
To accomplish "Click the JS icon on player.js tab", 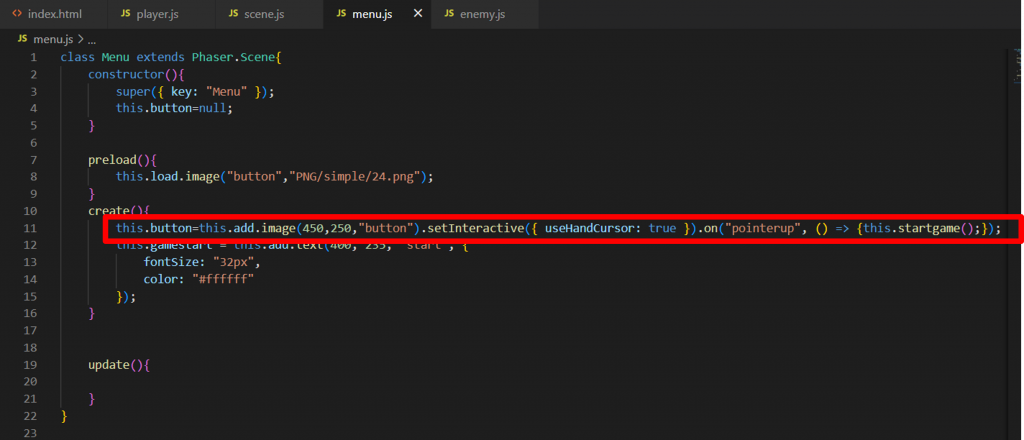I will [125, 14].
